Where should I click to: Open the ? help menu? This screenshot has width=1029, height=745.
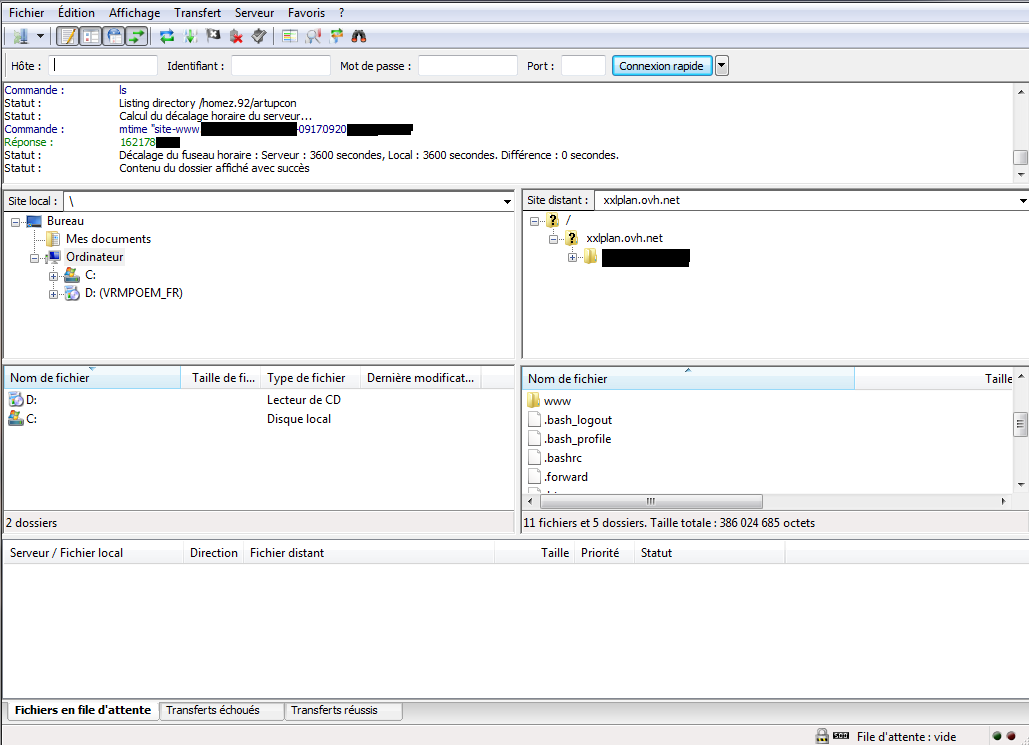coord(341,12)
